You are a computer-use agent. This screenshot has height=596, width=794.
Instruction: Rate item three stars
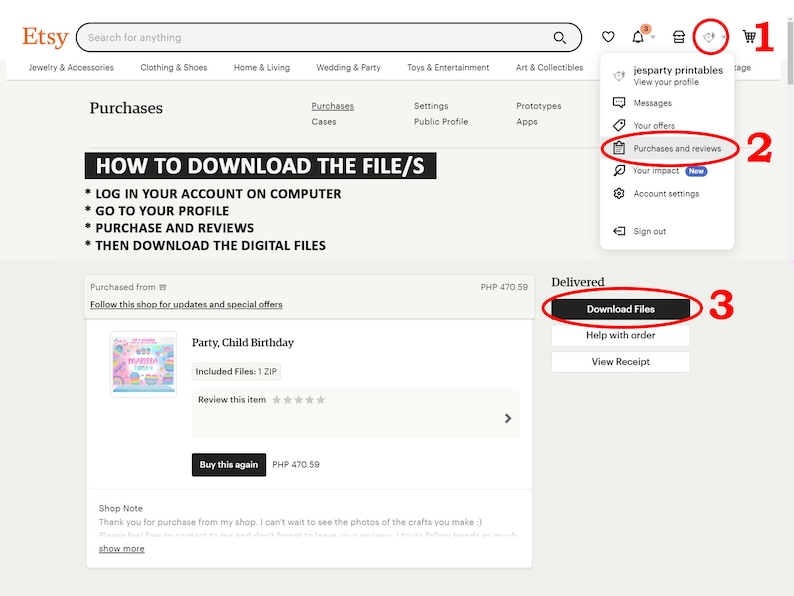pyautogui.click(x=299, y=400)
